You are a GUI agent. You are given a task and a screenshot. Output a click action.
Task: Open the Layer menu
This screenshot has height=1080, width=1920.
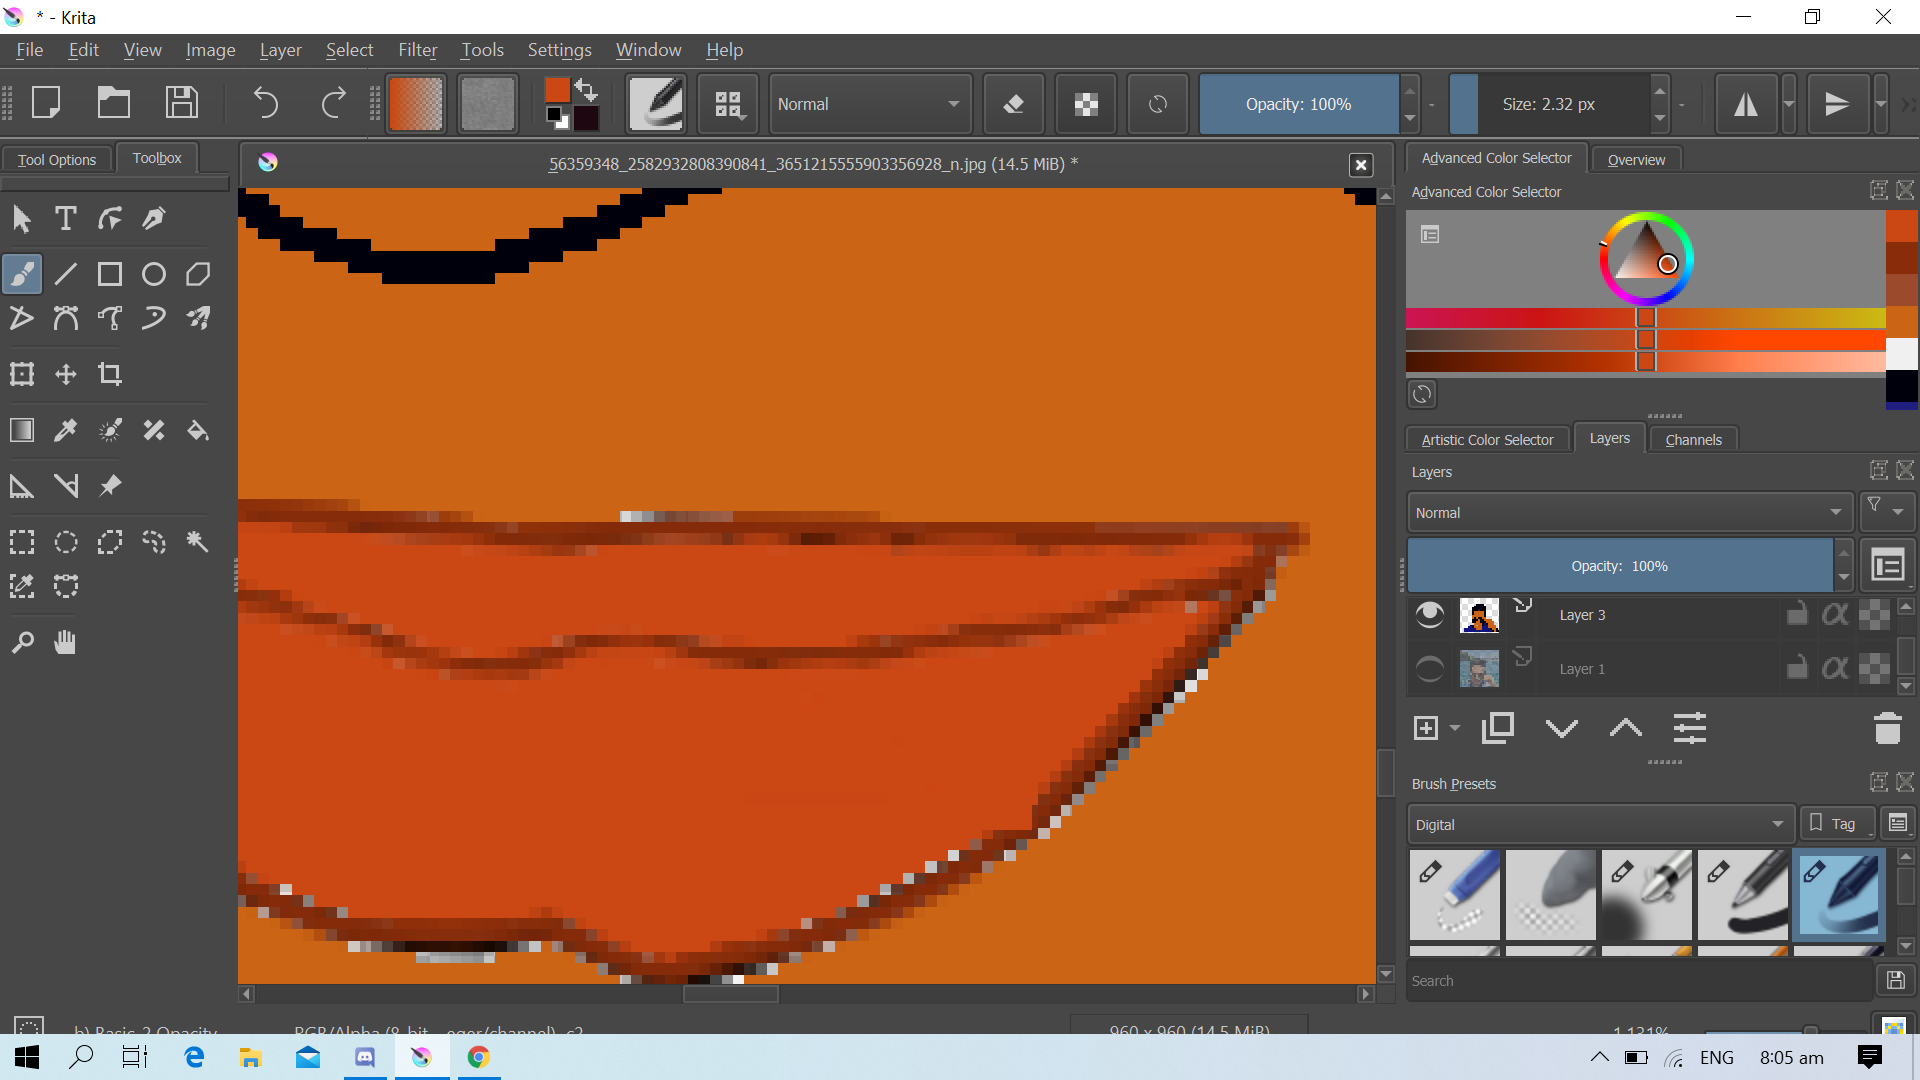(x=280, y=50)
